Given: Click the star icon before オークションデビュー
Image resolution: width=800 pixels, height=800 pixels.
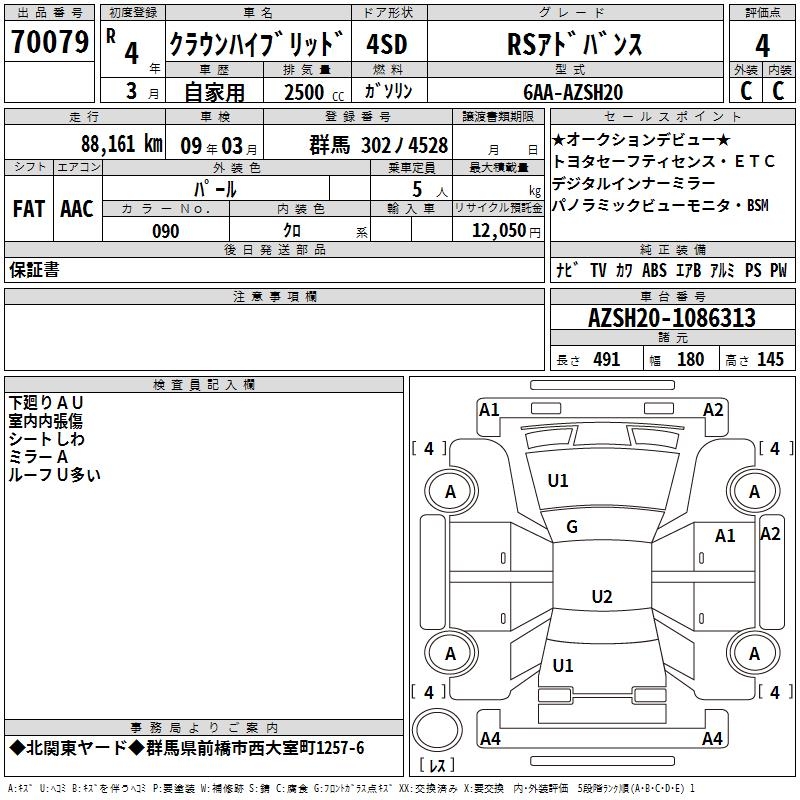Looking at the screenshot, I should click(559, 139).
